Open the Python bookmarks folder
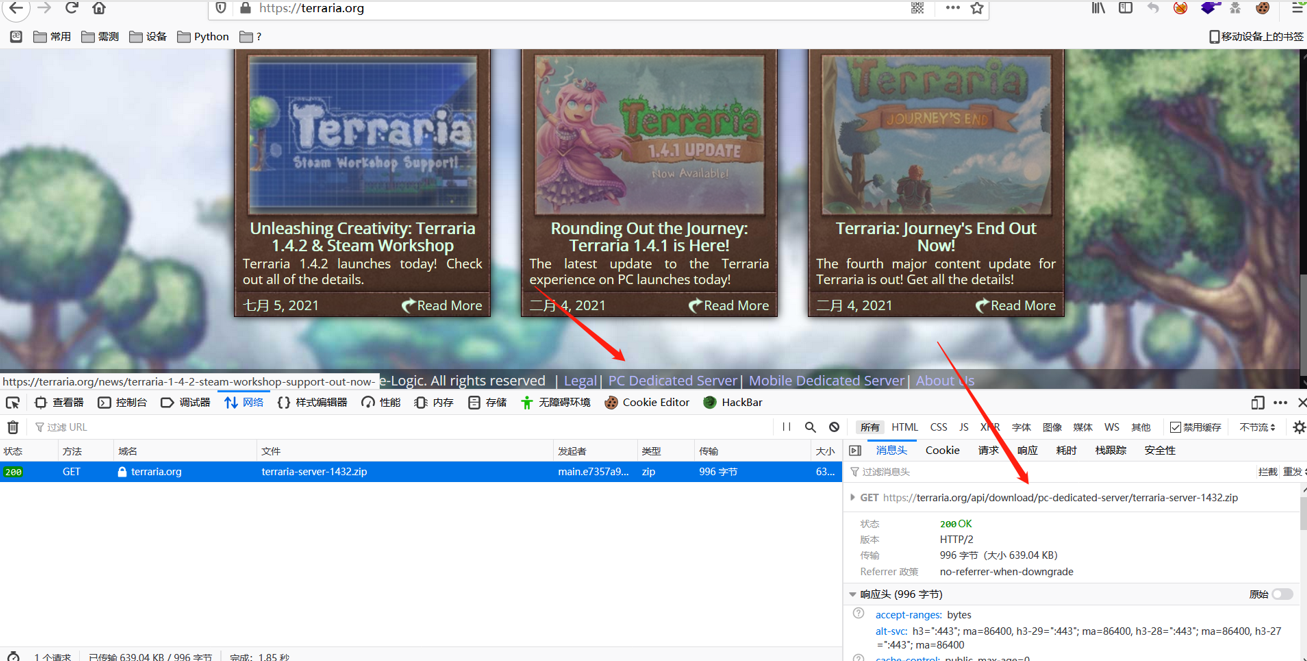The height and width of the screenshot is (661, 1307). [203, 37]
